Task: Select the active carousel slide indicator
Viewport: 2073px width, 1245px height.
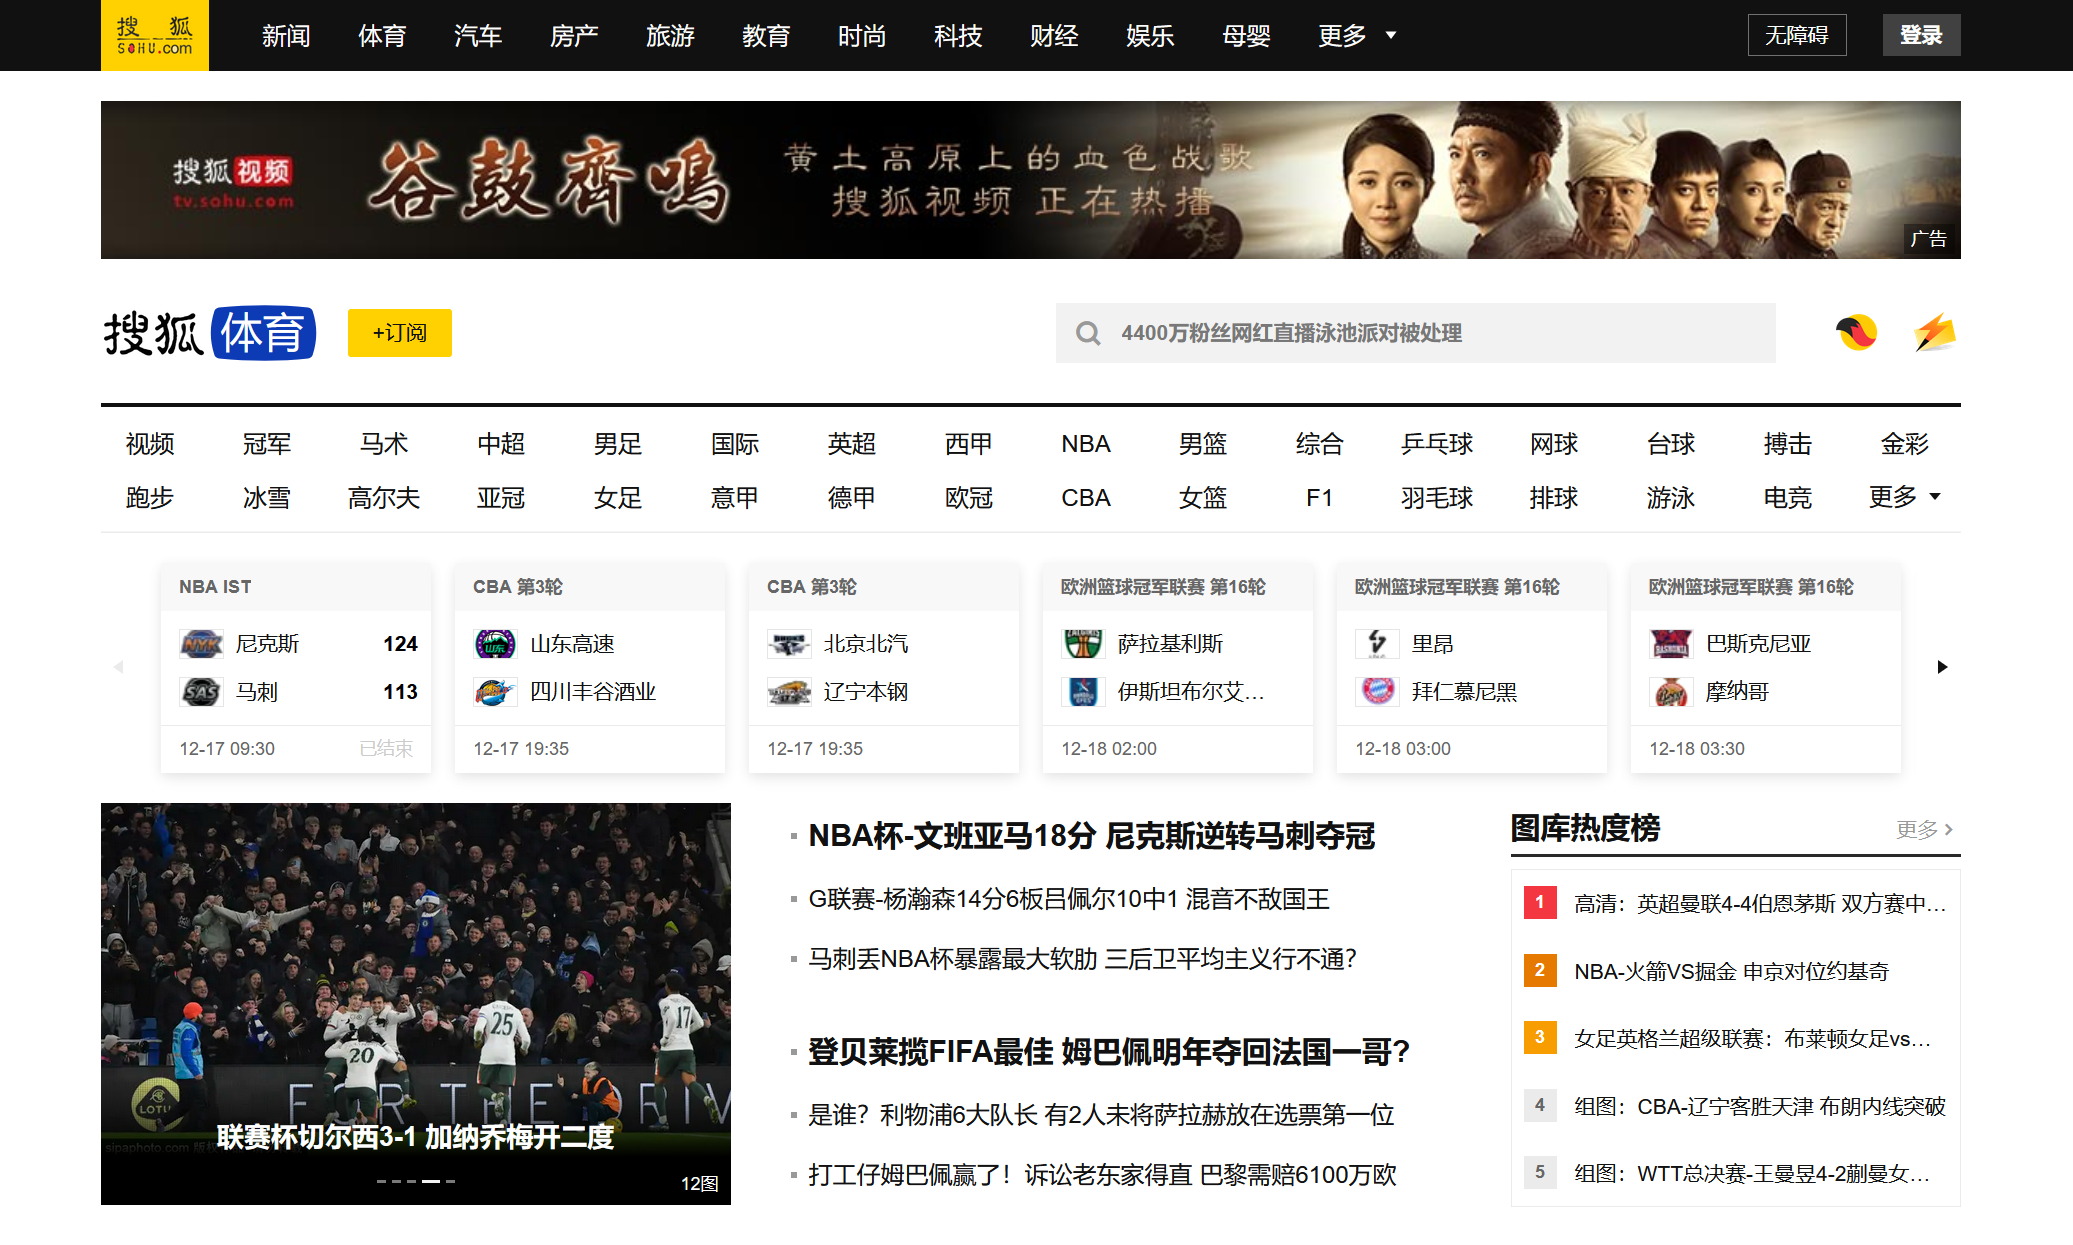Action: (431, 1181)
